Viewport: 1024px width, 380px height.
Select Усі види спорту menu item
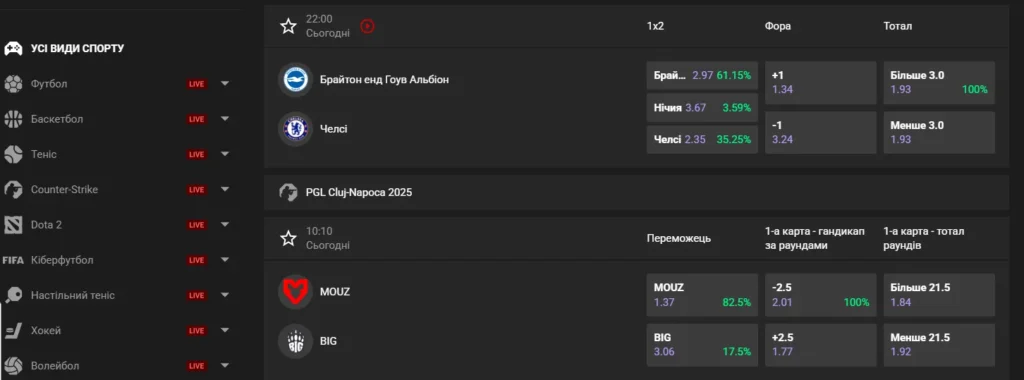[x=77, y=48]
